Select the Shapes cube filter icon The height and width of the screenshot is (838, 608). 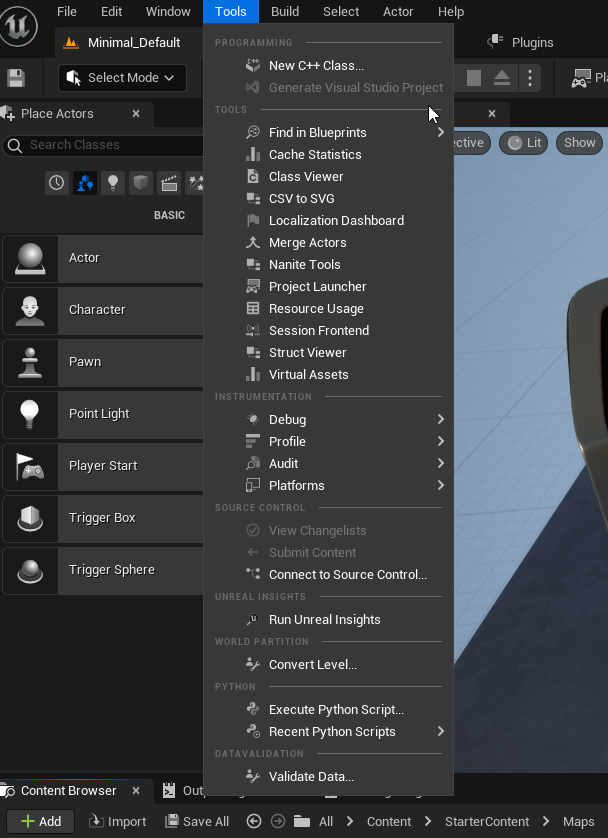(x=141, y=183)
